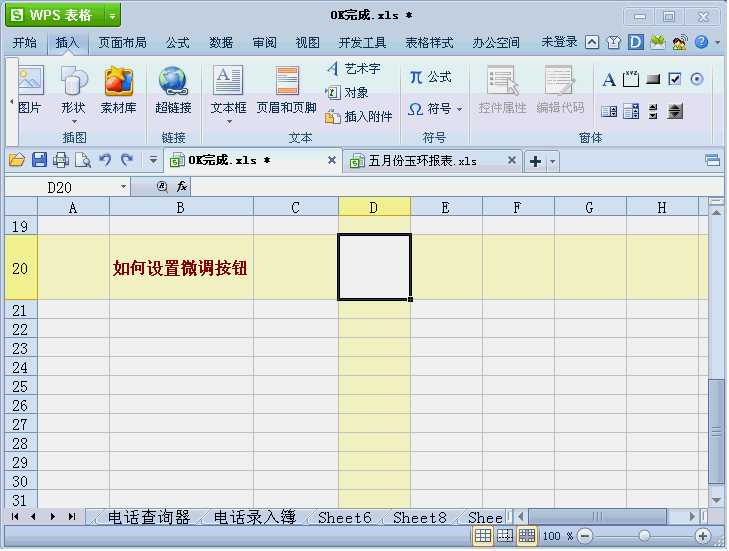Go to first sheet navigation arrow
Image resolution: width=729 pixels, height=551 pixels.
(x=15, y=517)
